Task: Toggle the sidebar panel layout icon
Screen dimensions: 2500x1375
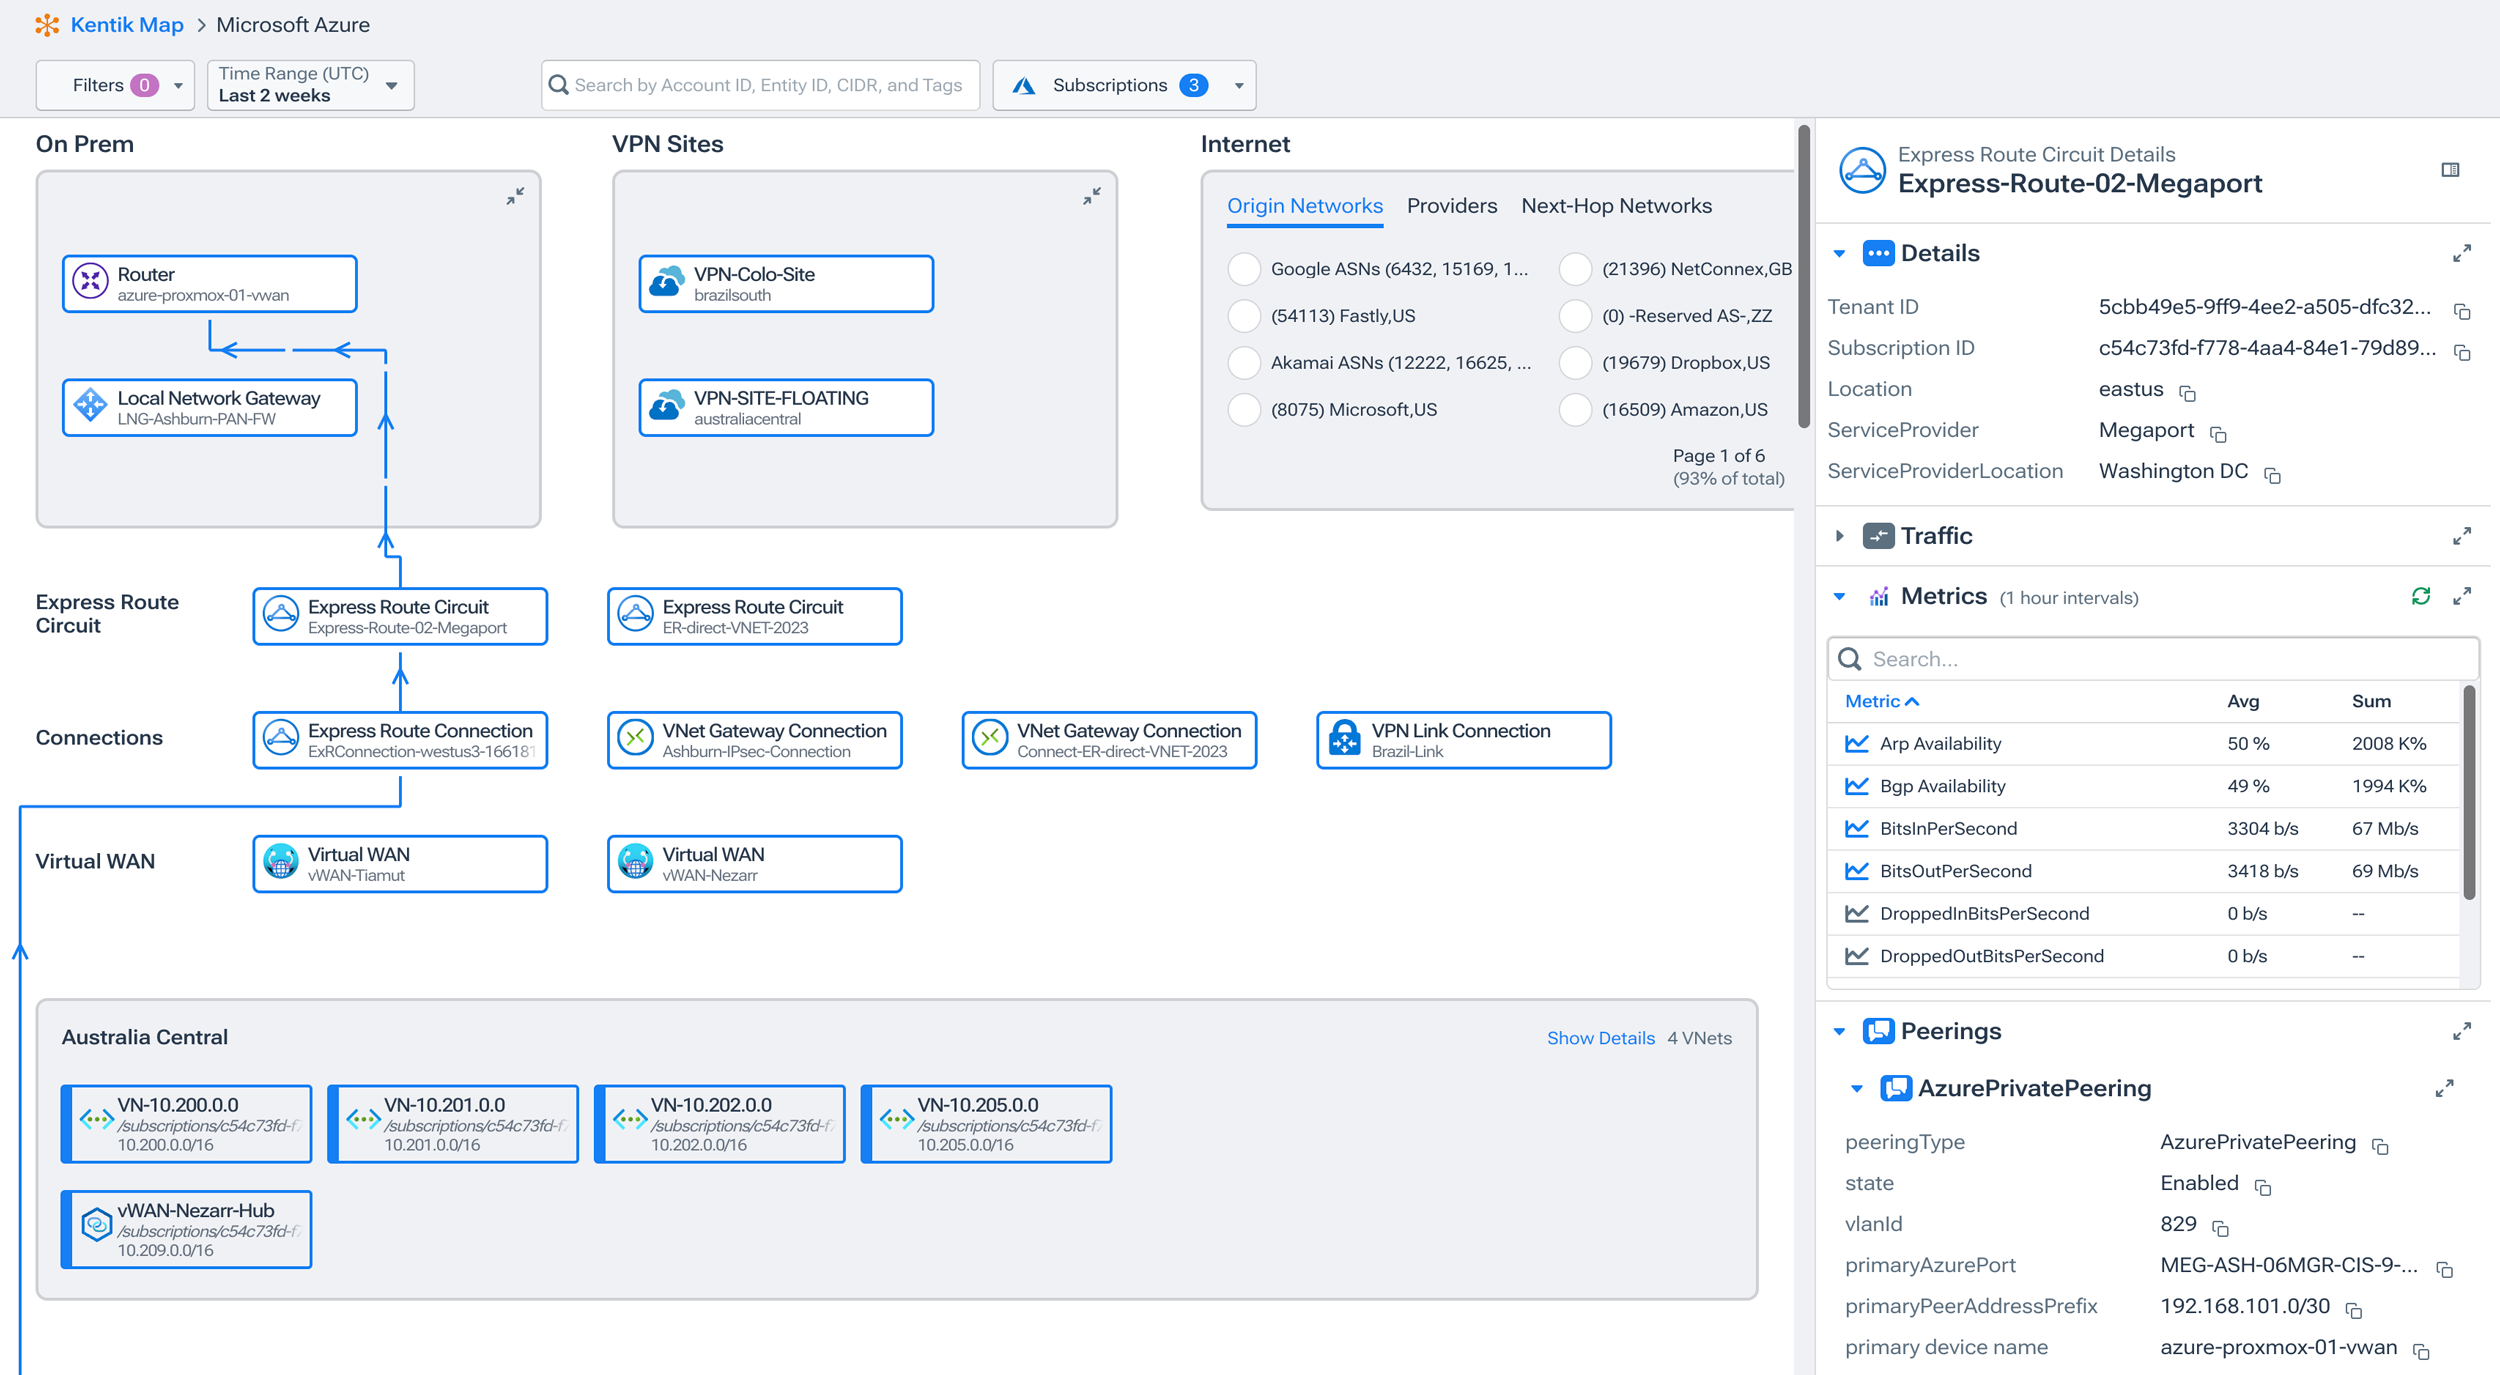Action: coord(2450,170)
